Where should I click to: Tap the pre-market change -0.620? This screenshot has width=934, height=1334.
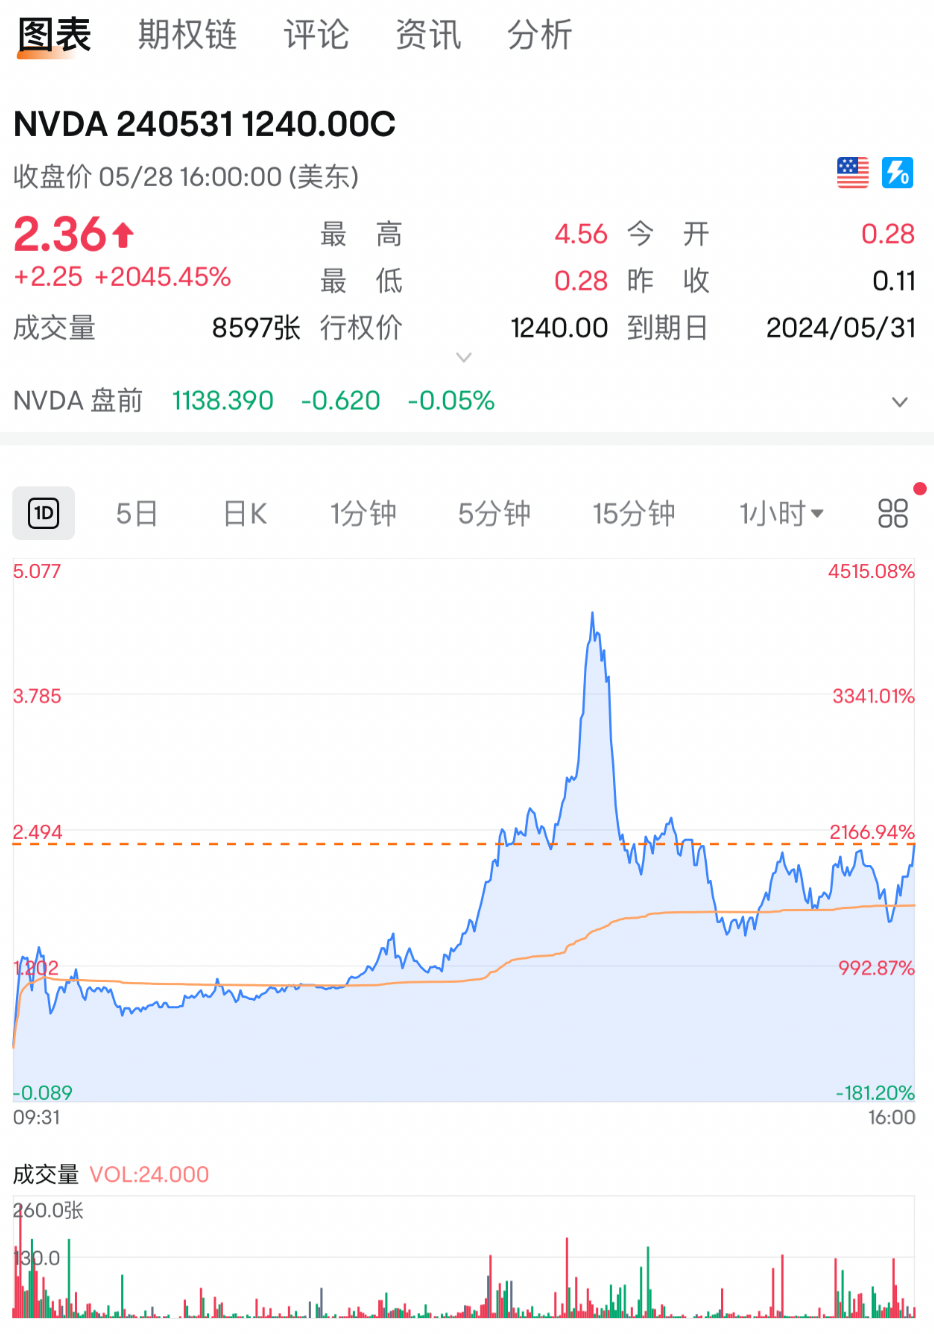tap(341, 401)
